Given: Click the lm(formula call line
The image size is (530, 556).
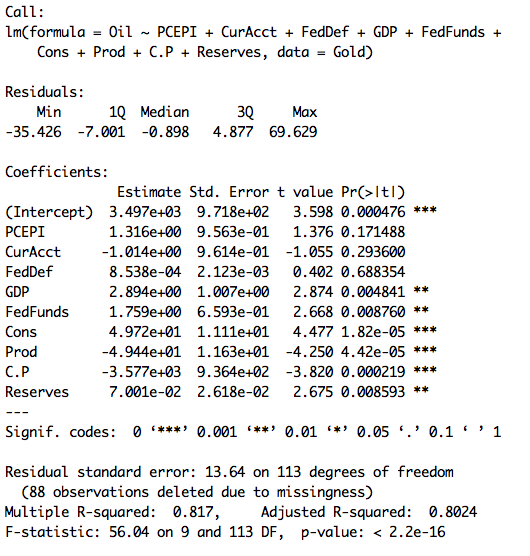Looking at the screenshot, I should [253, 32].
